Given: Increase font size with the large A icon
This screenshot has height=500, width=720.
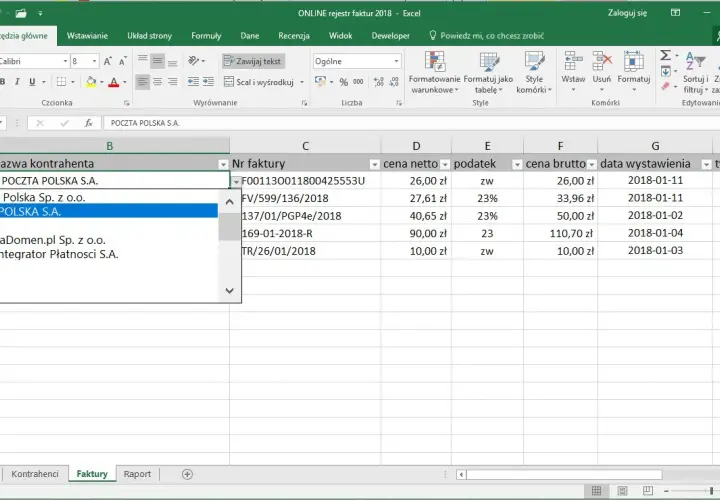Looking at the screenshot, I should (107, 61).
